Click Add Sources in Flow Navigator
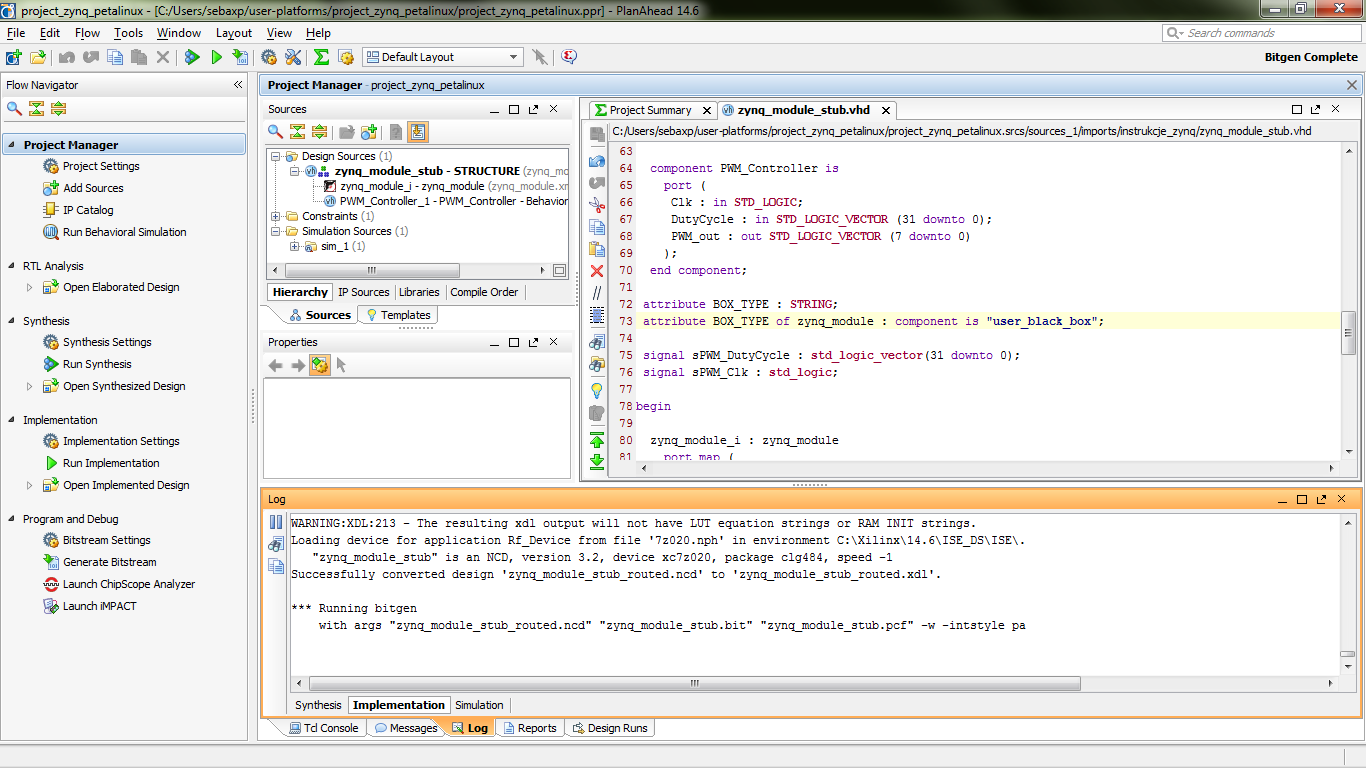The image size is (1366, 768). pos(93,188)
